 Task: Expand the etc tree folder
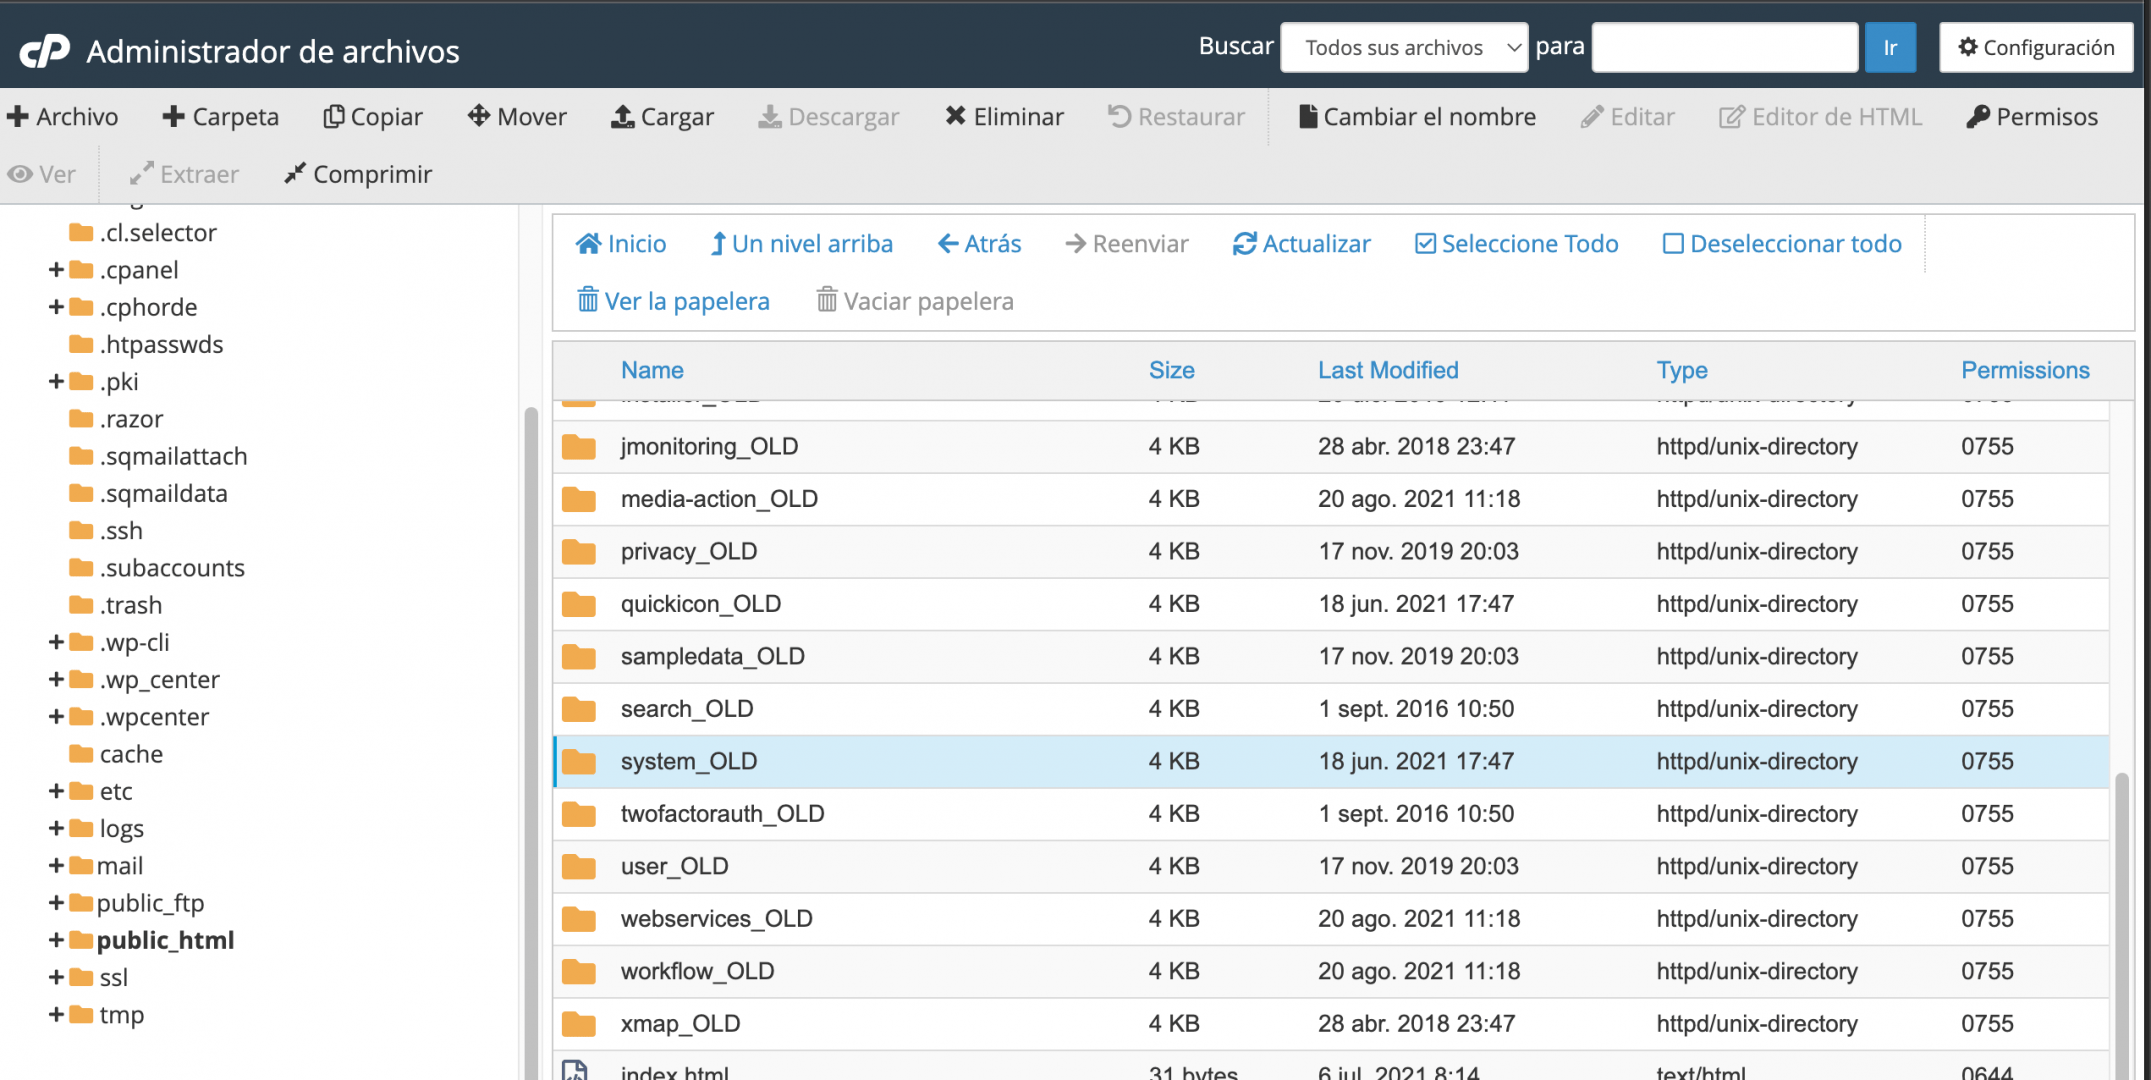coord(56,791)
